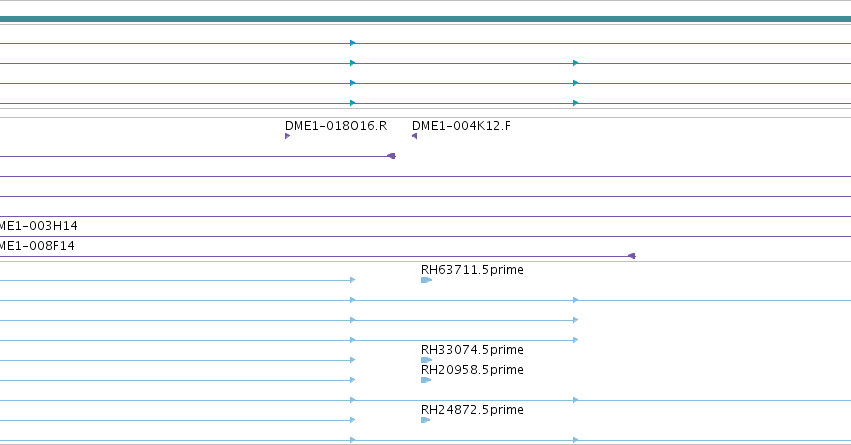Click the purple arrowhead ending the ME1-008F14 line

point(632,256)
